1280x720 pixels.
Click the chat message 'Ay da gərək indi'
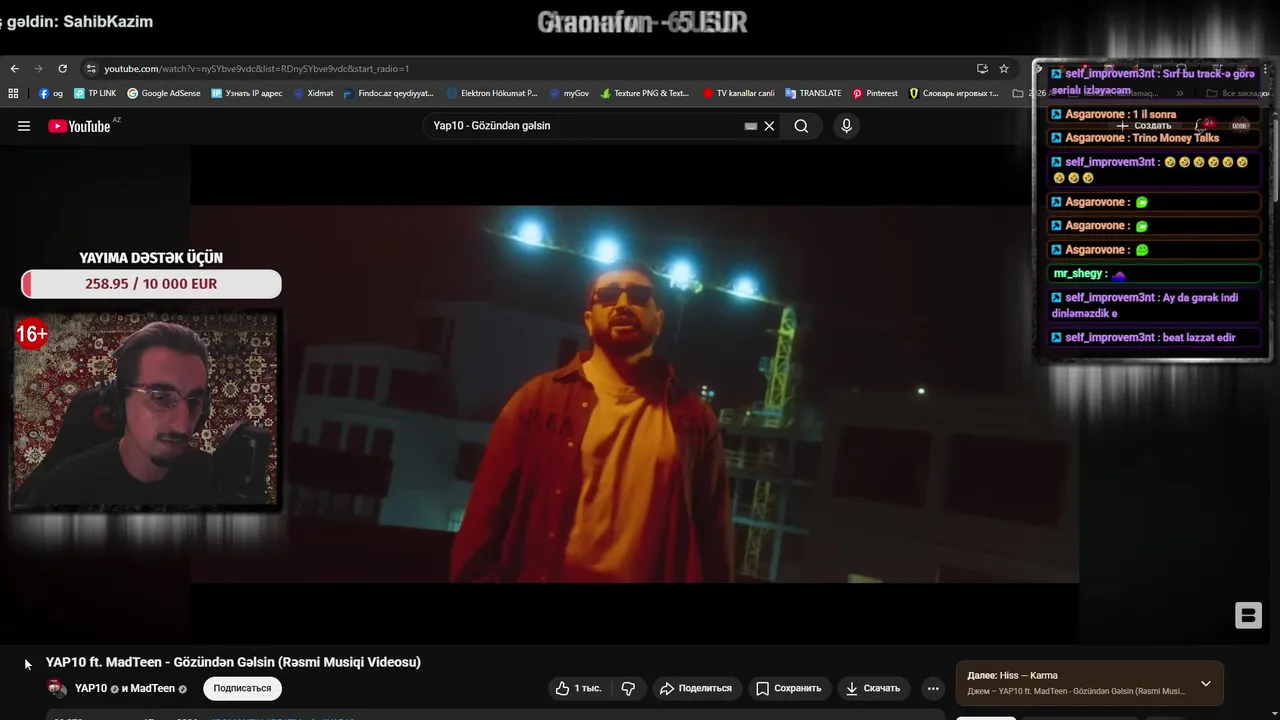coord(1153,305)
